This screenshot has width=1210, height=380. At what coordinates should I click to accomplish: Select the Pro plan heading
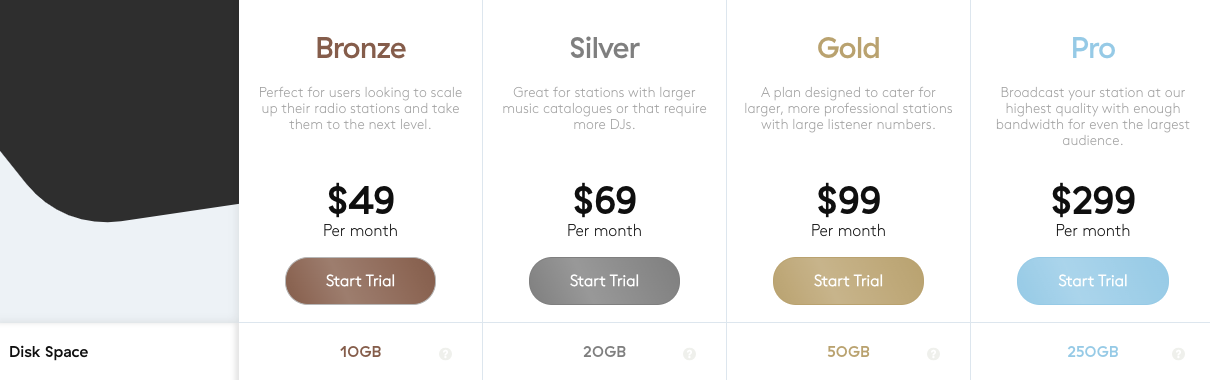tap(1093, 48)
